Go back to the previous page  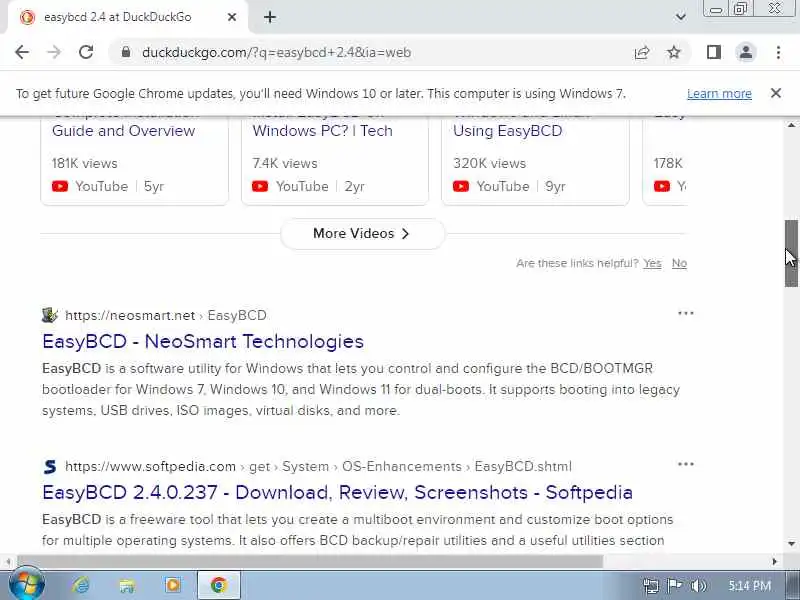22,52
